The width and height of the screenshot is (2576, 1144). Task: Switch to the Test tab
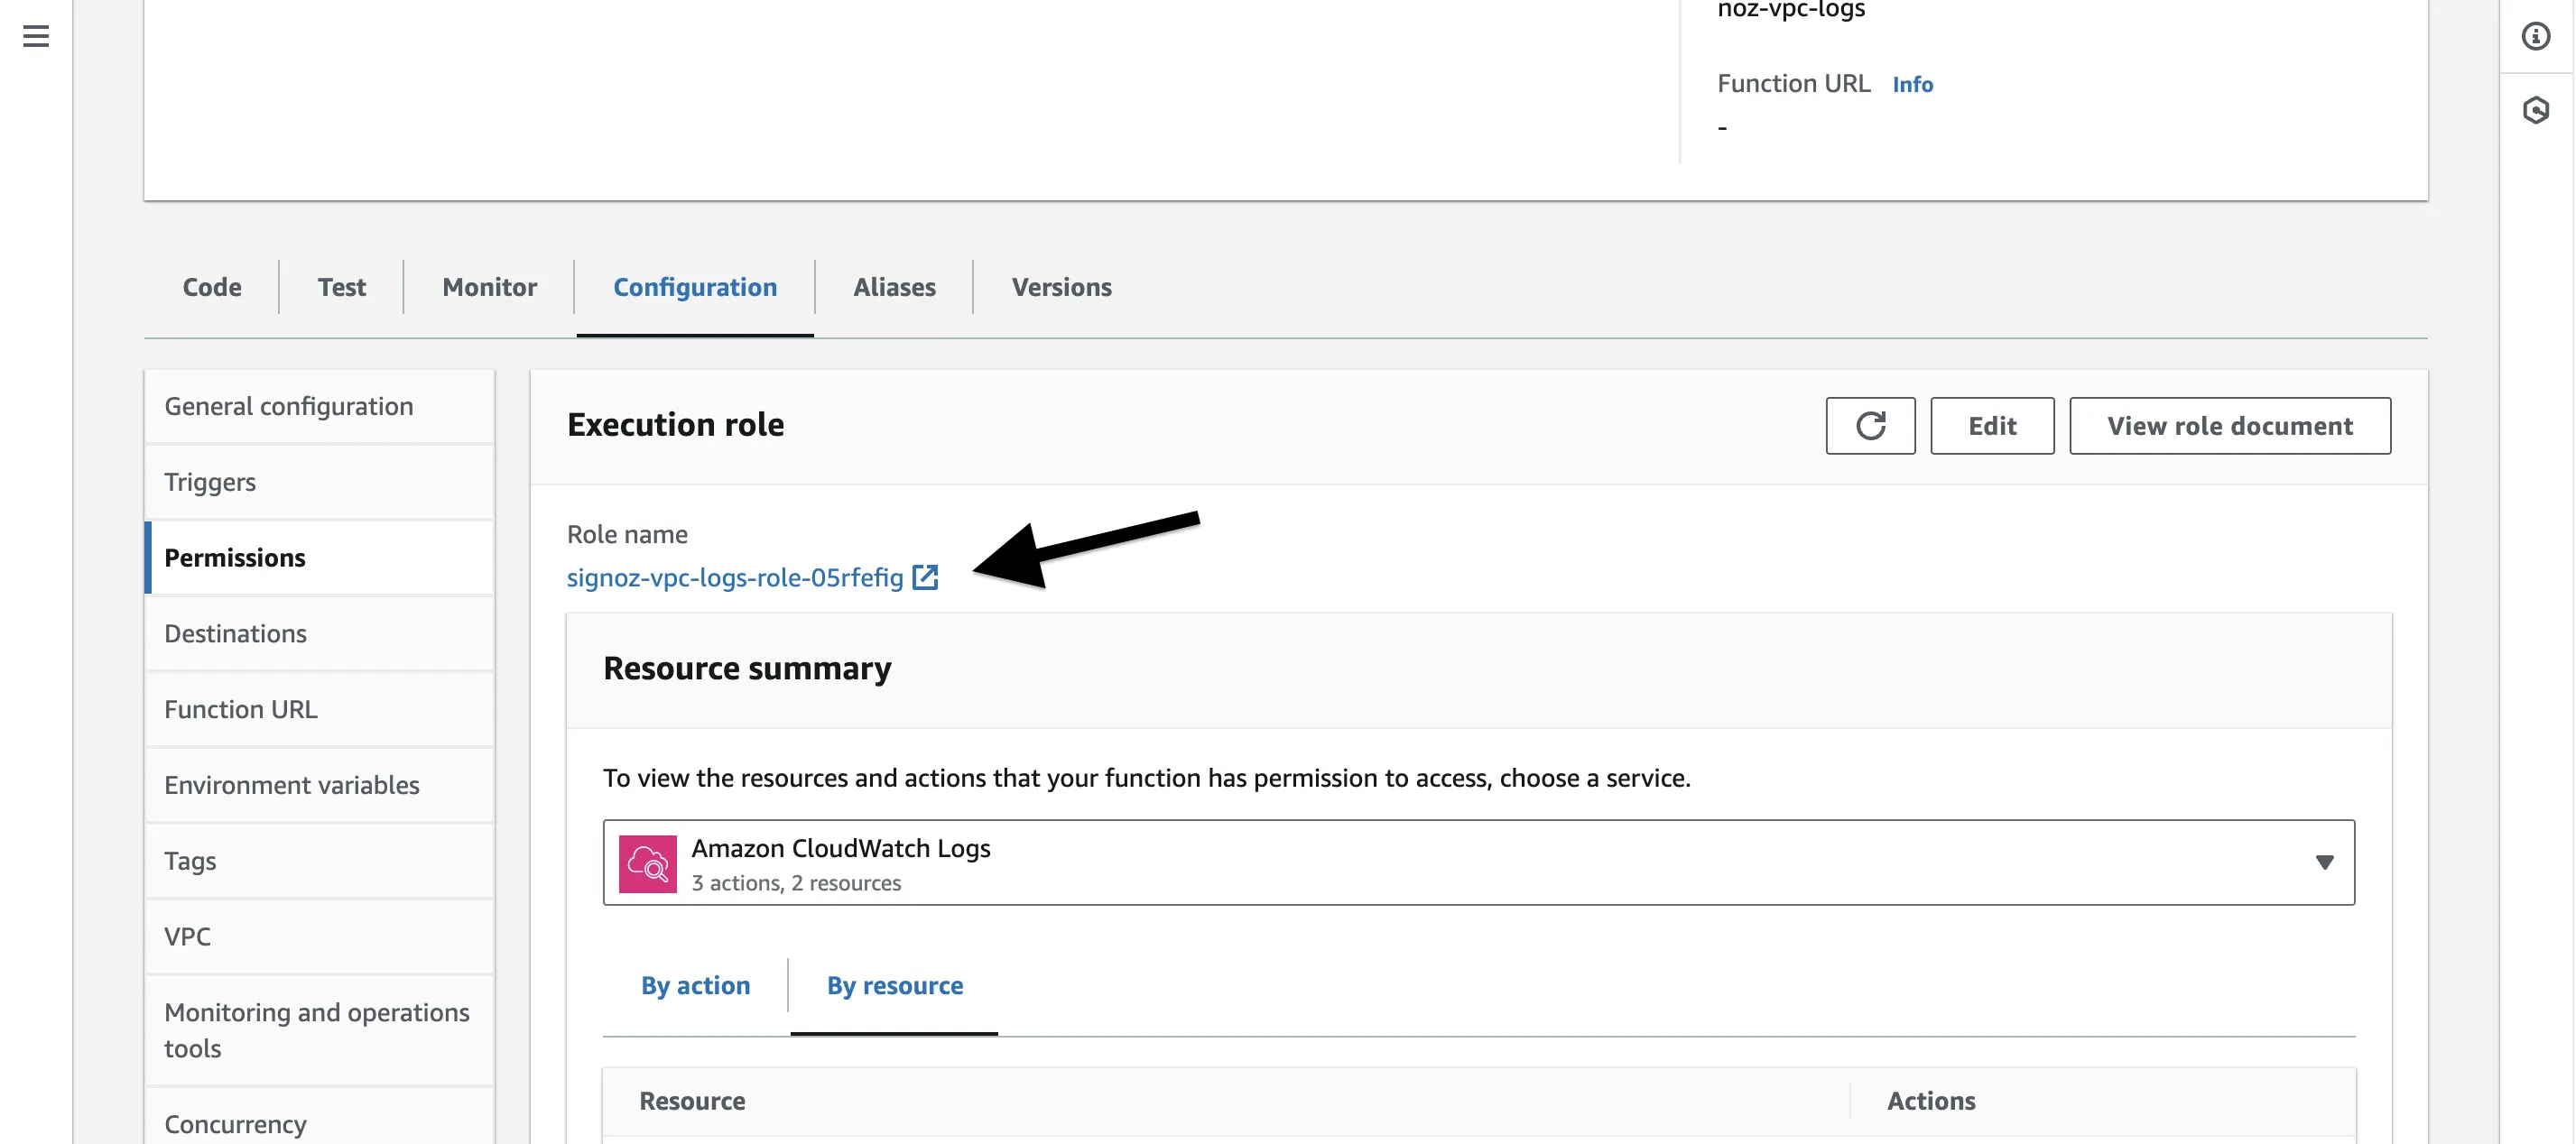coord(342,287)
